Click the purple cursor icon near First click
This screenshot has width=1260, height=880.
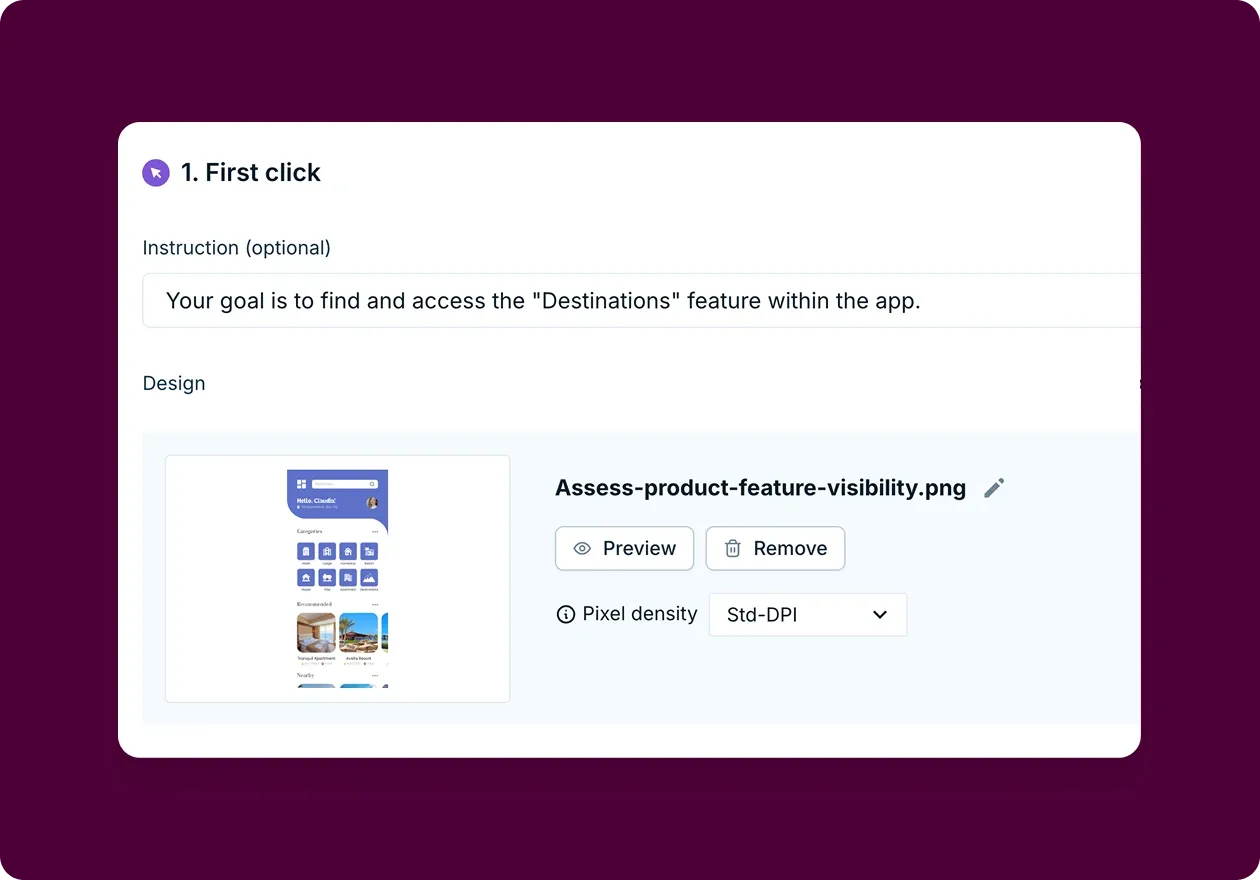[156, 172]
